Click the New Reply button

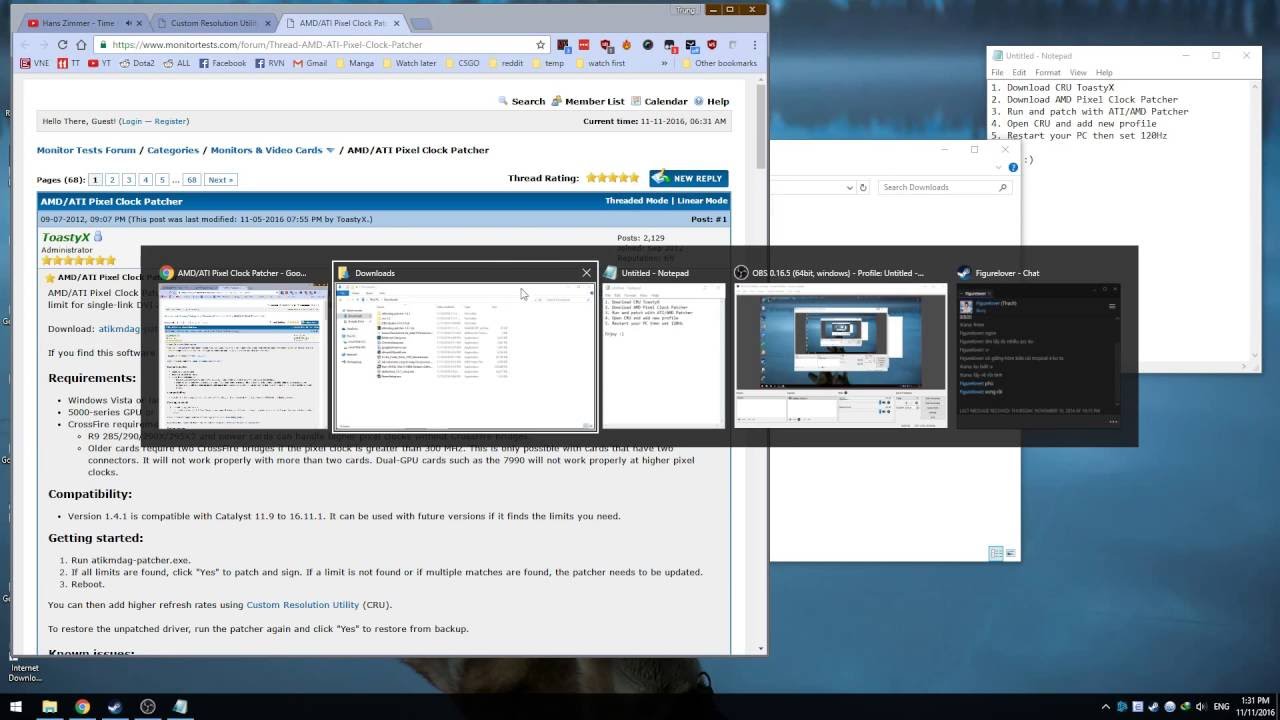click(x=688, y=178)
